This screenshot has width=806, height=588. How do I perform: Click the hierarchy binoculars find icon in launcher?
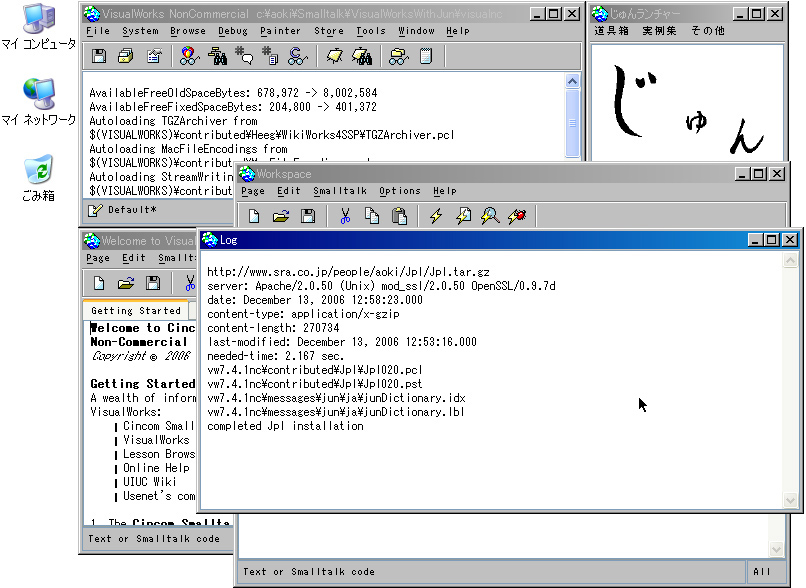(x=217, y=56)
